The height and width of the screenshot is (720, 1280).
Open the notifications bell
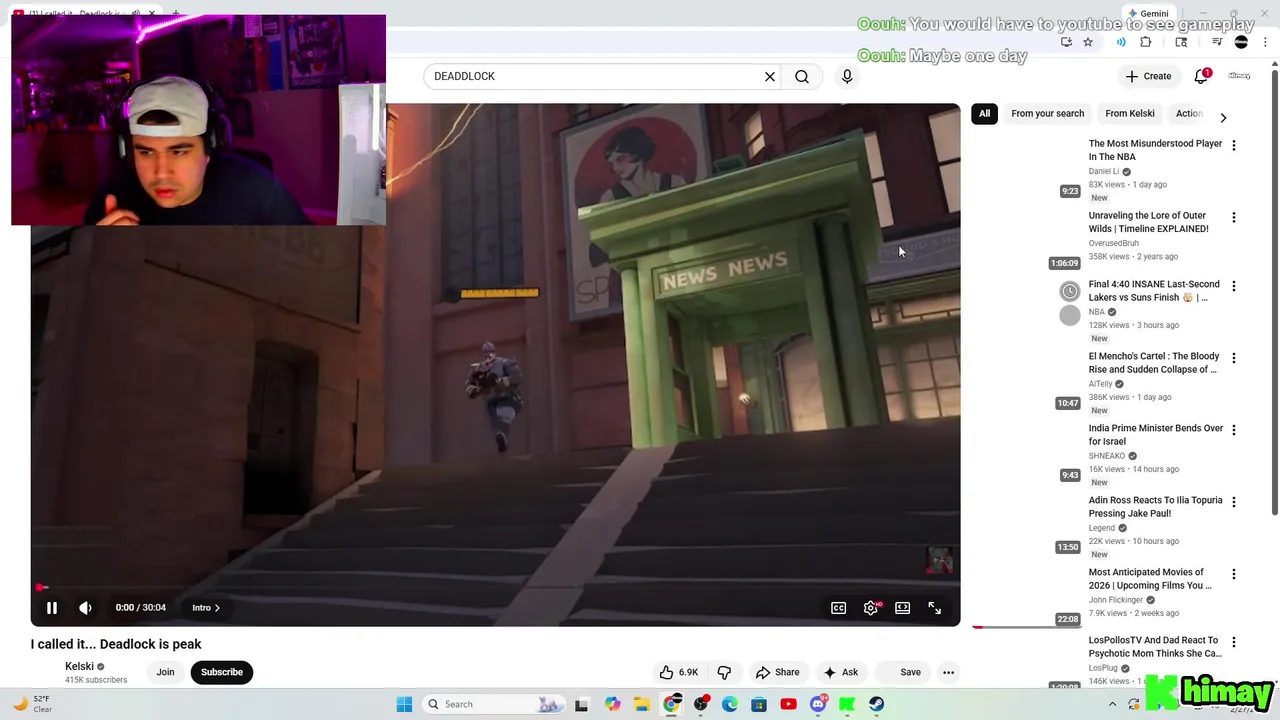pyautogui.click(x=1201, y=76)
